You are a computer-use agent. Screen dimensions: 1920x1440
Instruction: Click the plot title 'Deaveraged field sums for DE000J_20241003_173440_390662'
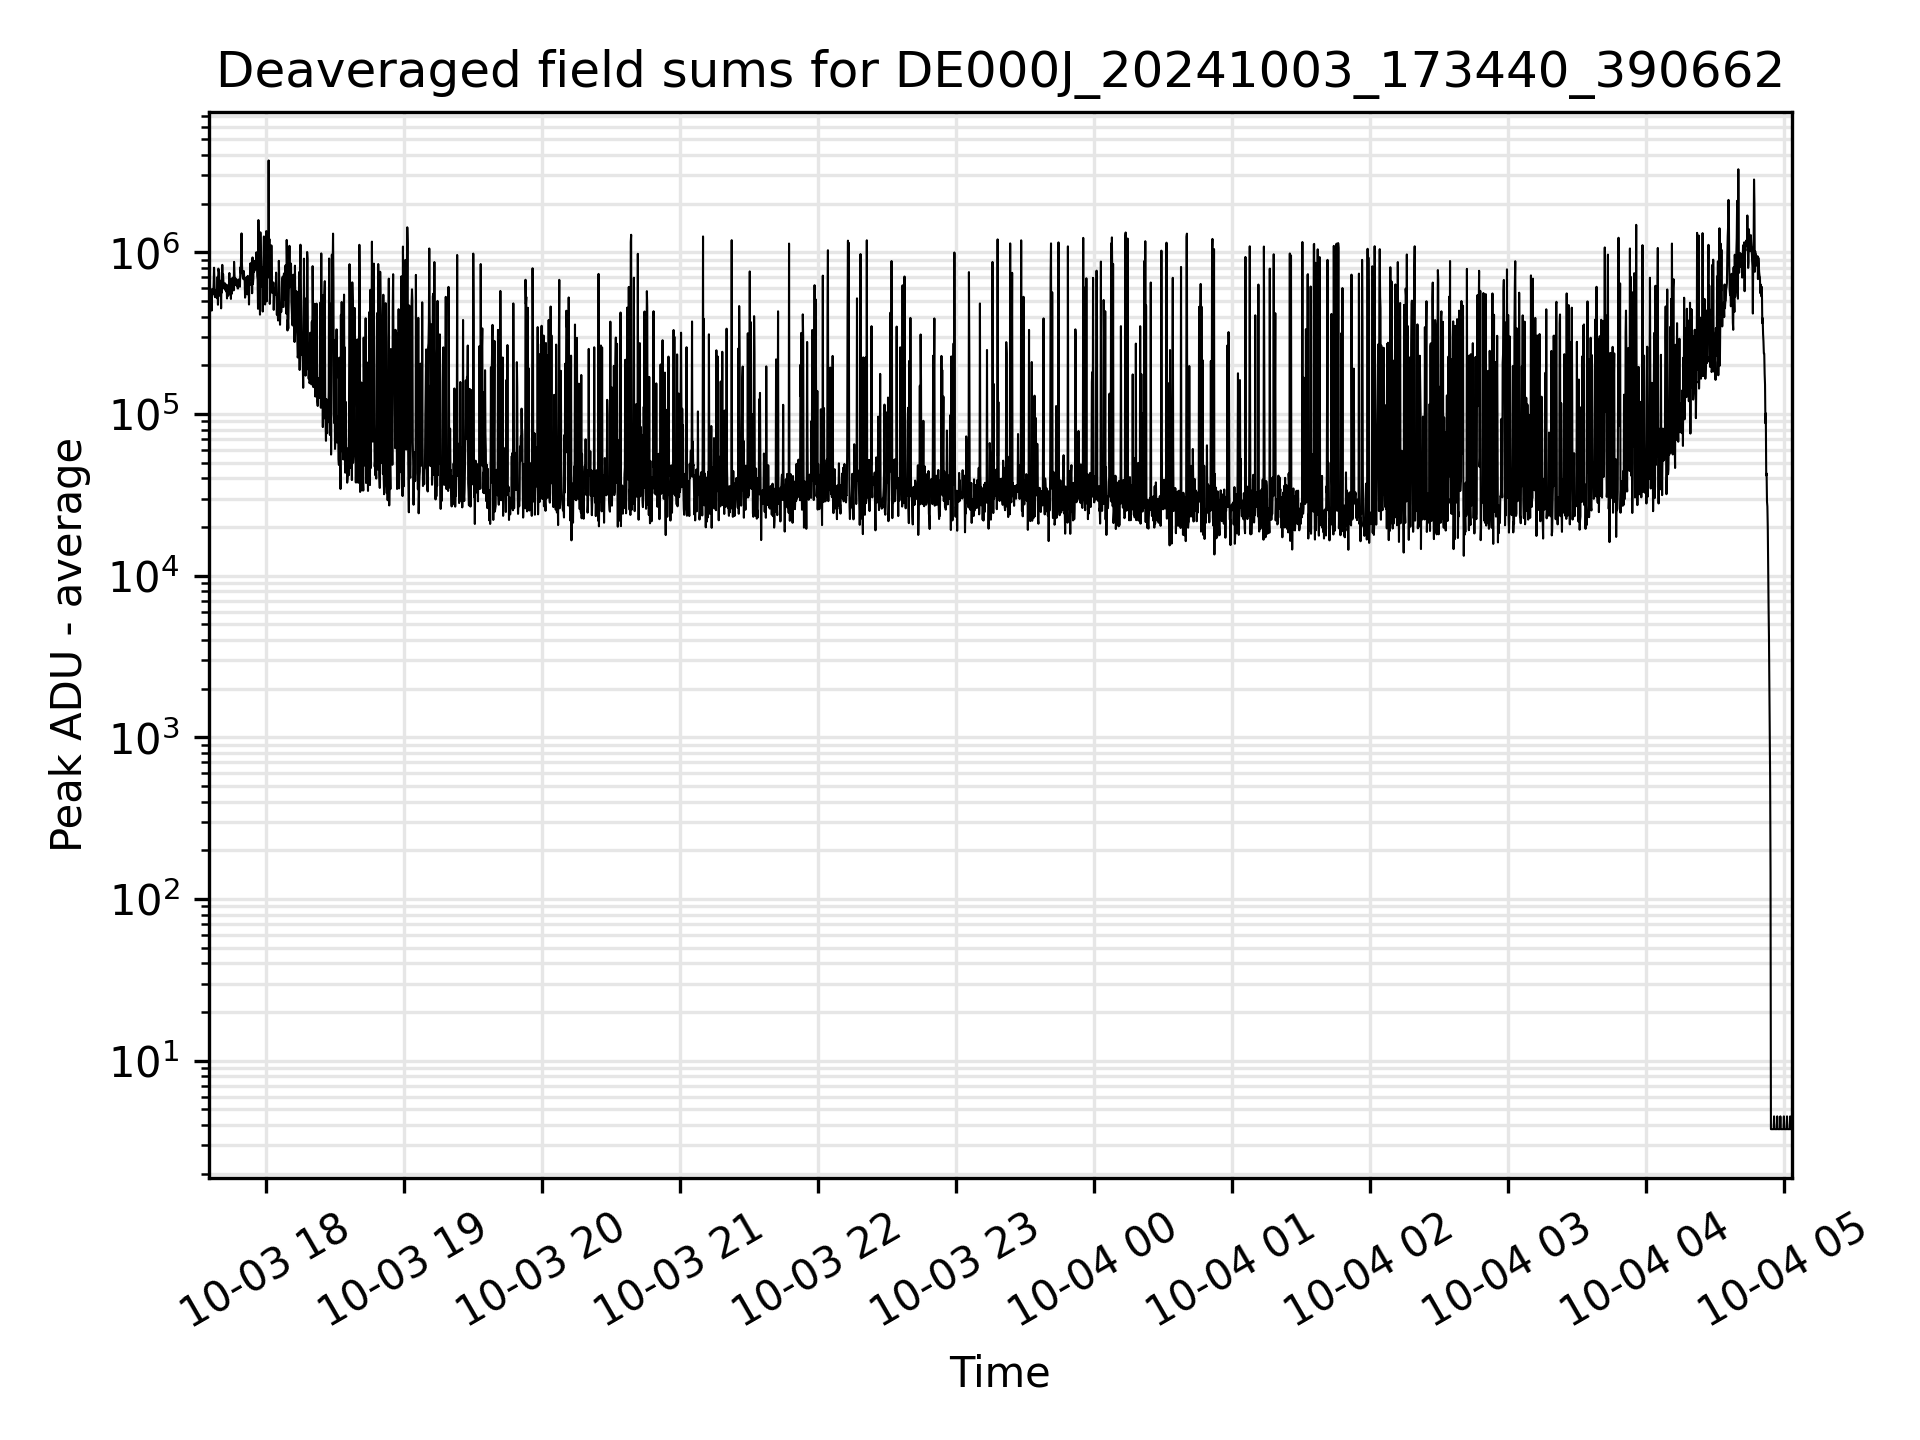[1000, 71]
